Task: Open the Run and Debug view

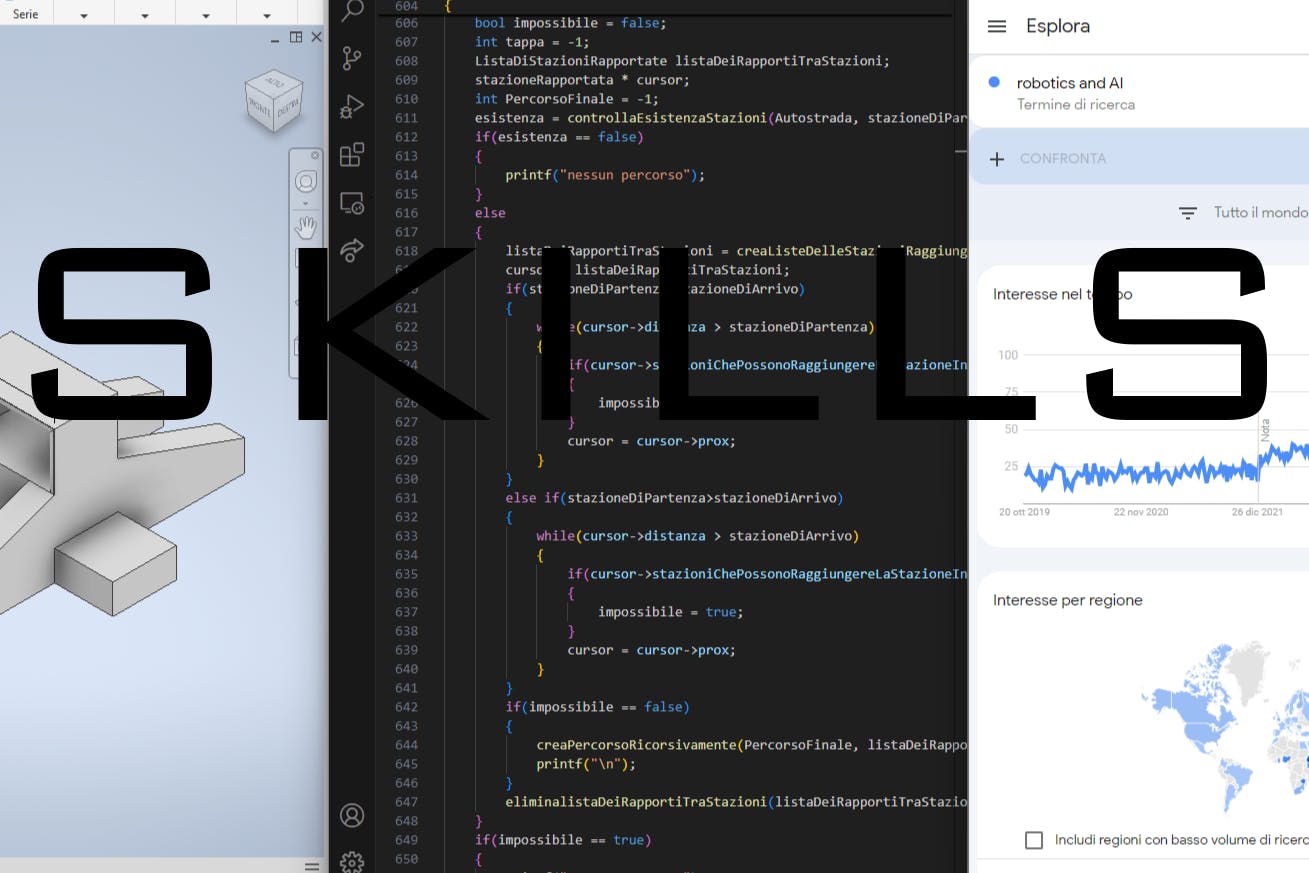Action: pyautogui.click(x=352, y=107)
